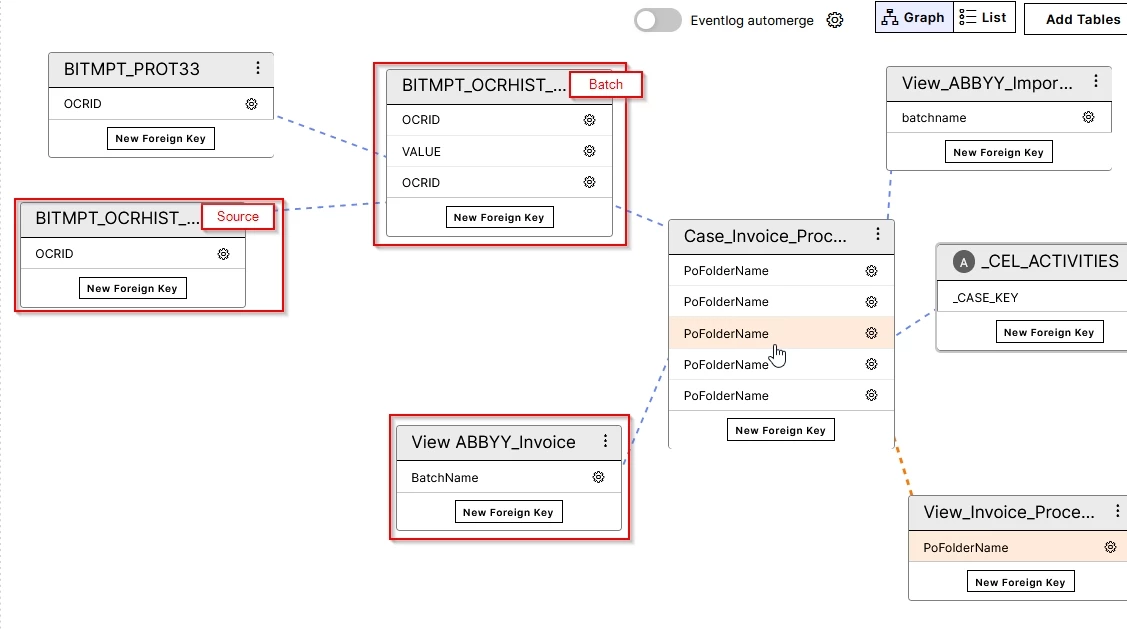Add New Foreign Key in View_Invoice_Proce...
Screen dimensions: 1127x629
[1021, 582]
